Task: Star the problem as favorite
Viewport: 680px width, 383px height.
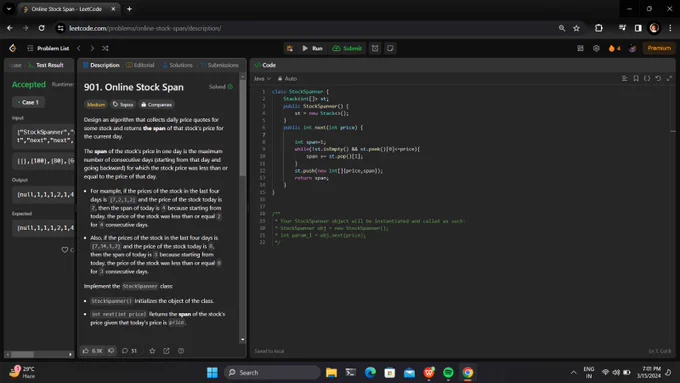Action: point(152,350)
